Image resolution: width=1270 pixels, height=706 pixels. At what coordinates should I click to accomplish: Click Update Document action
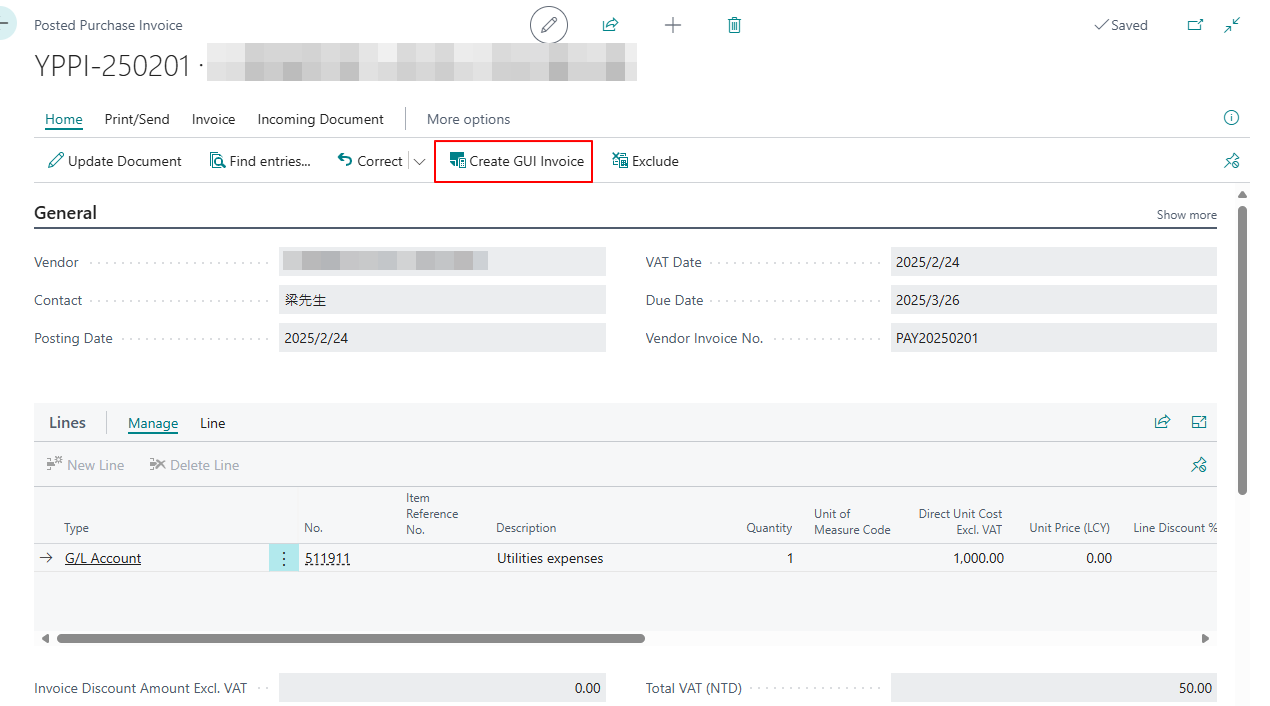tap(115, 161)
